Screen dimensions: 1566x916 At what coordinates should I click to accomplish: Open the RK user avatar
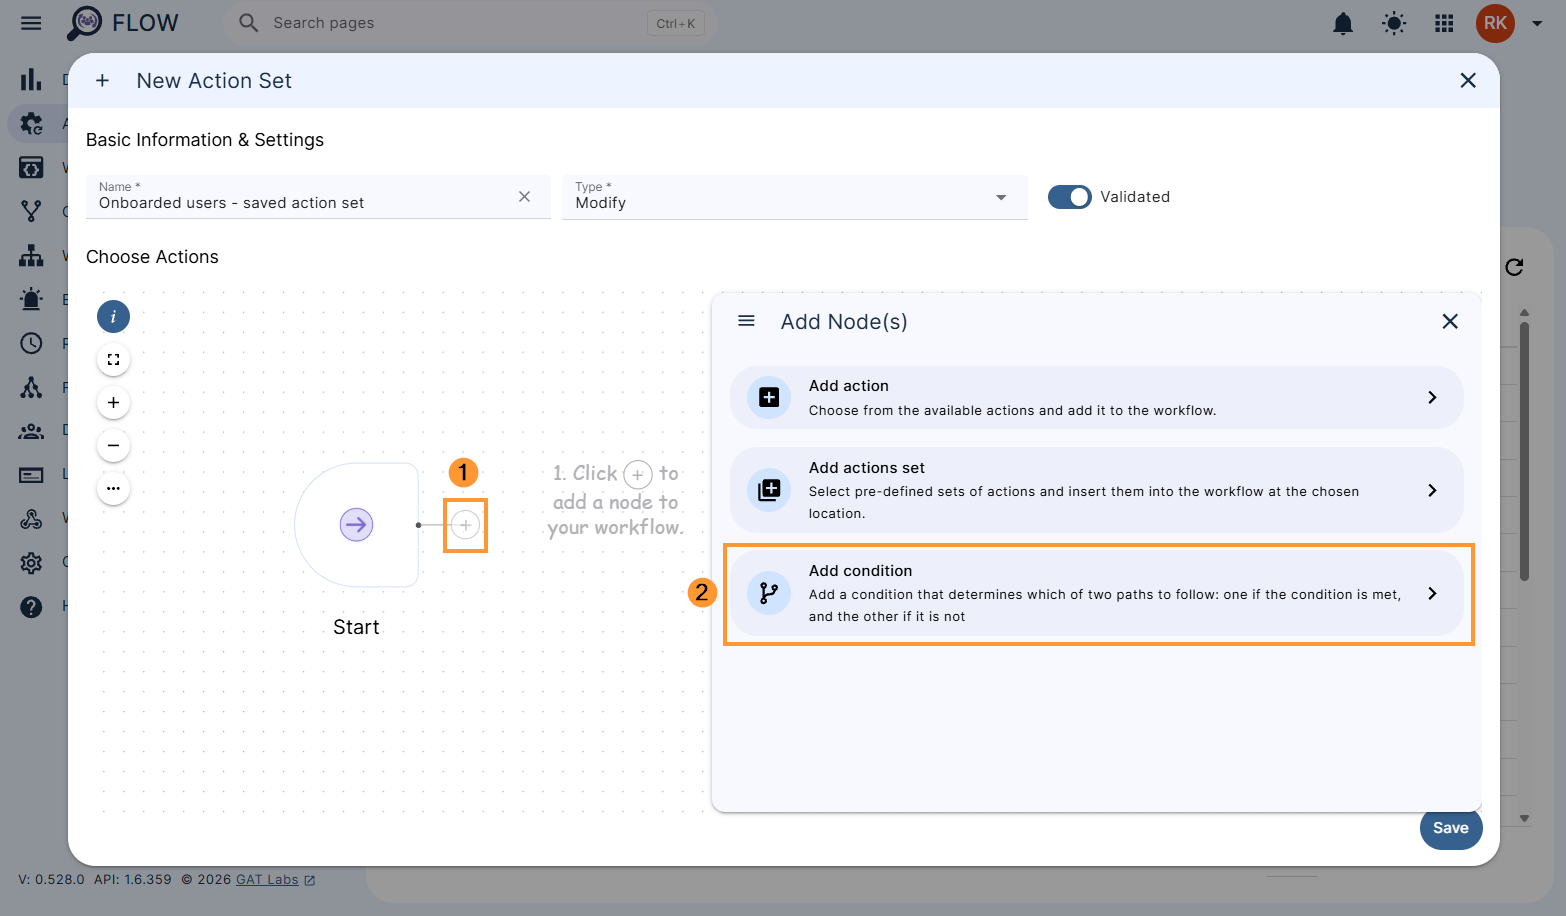point(1495,23)
